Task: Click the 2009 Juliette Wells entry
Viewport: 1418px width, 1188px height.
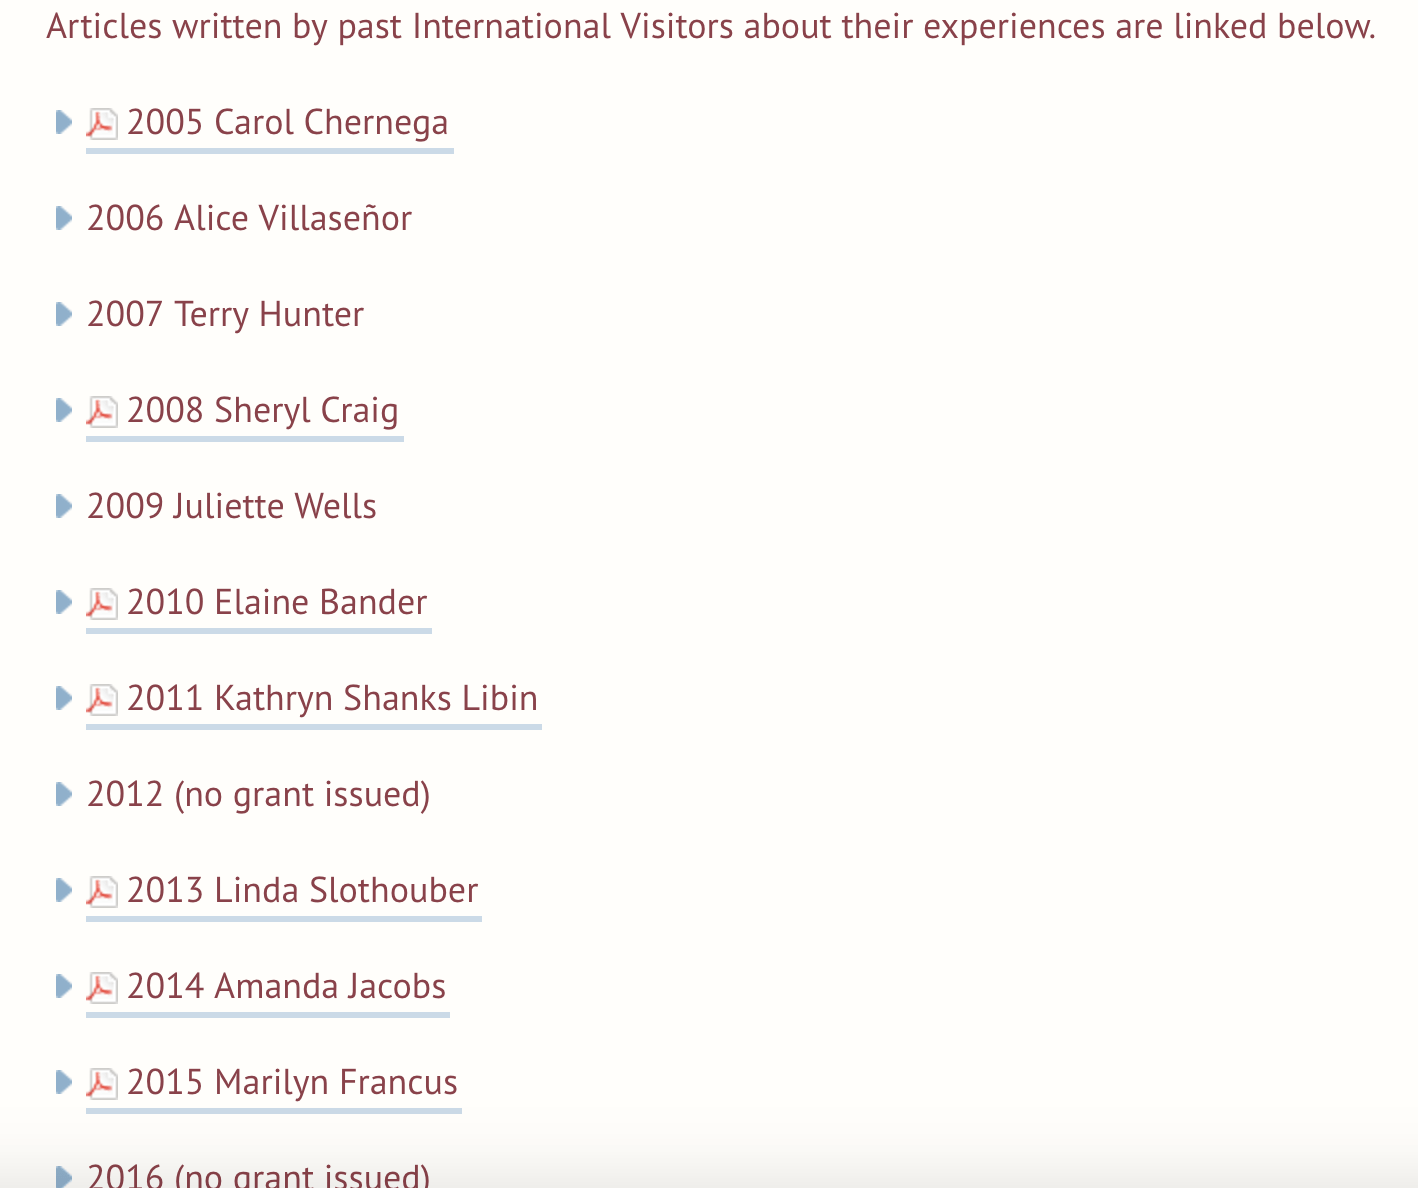Action: [x=231, y=507]
